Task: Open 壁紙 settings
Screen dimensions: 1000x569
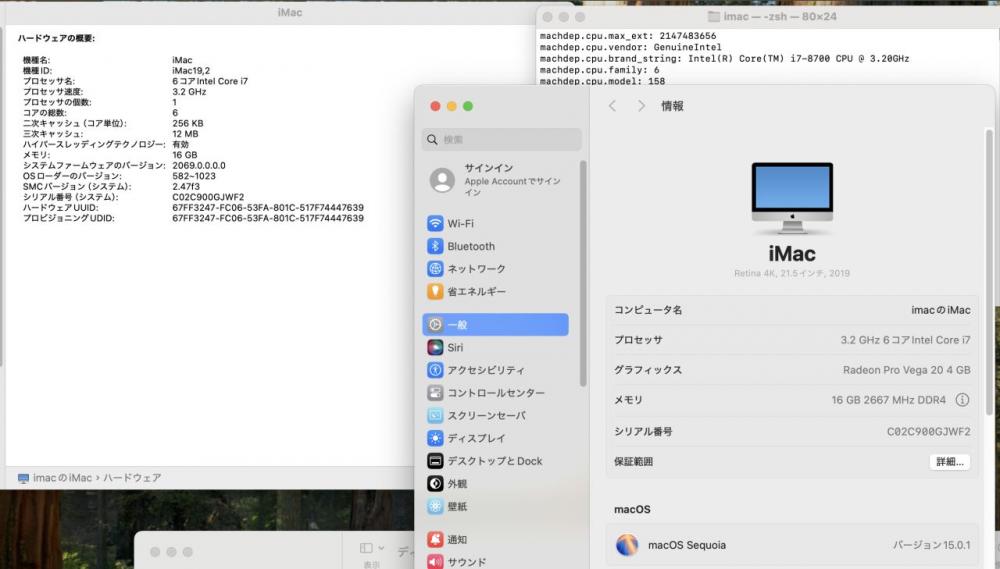Action: point(456,506)
